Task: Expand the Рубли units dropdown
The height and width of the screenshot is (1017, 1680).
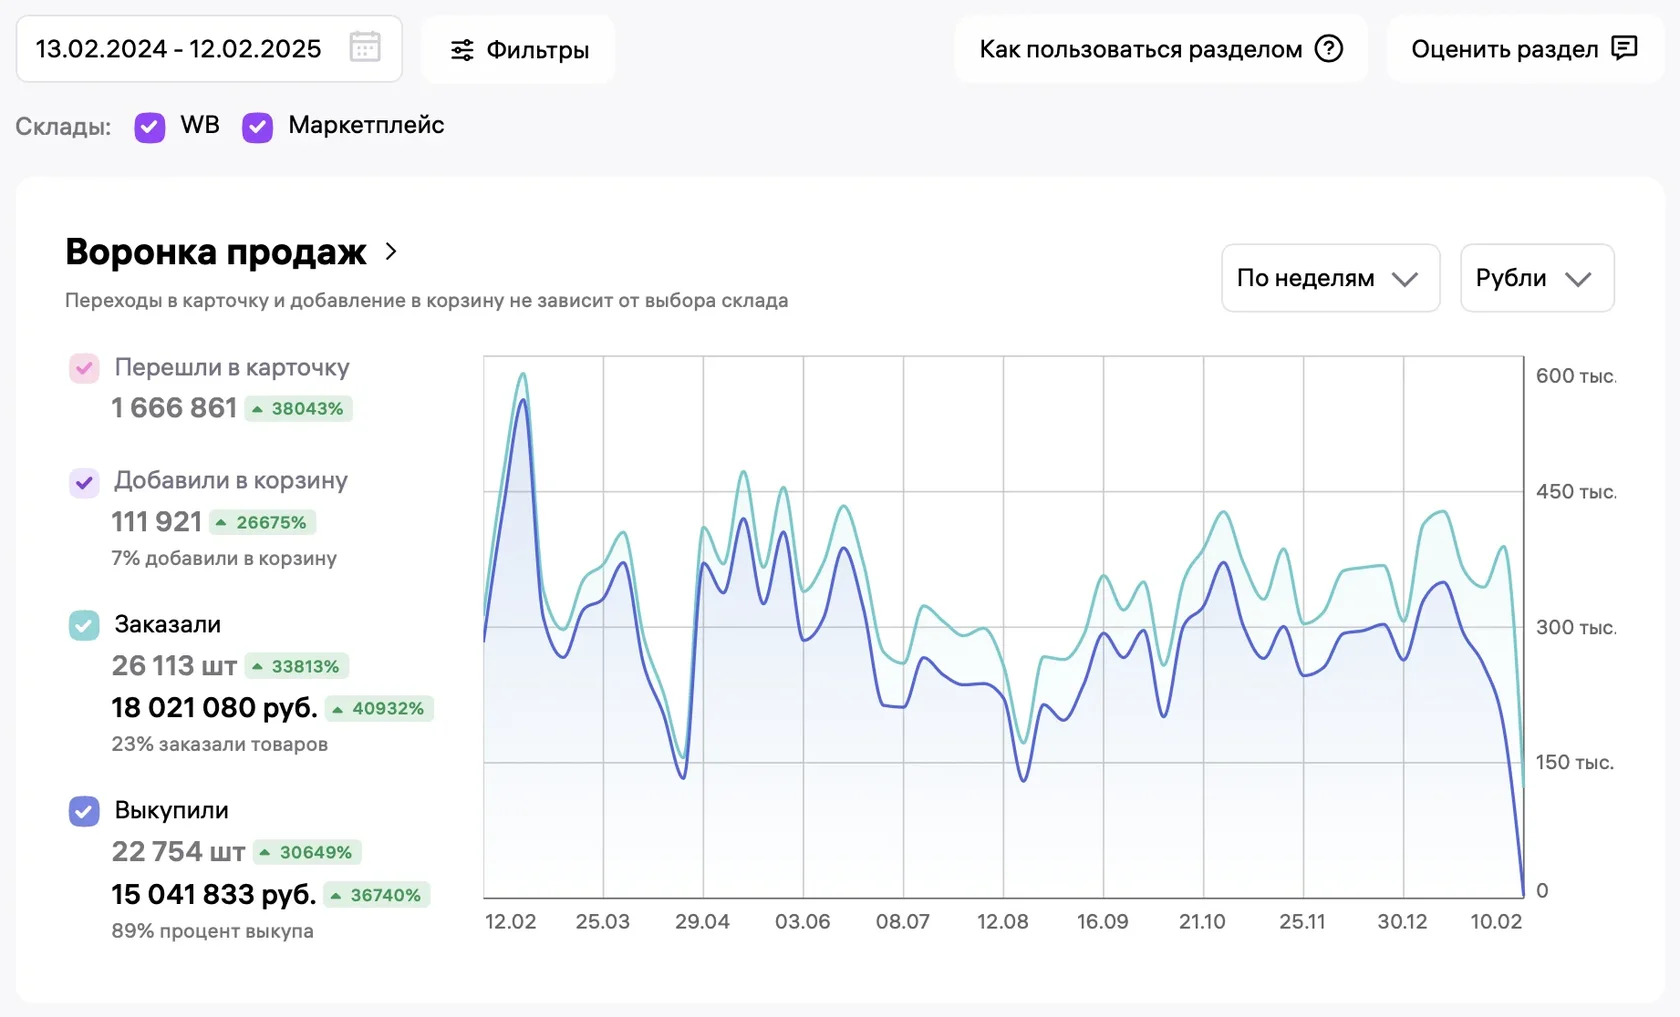Action: point(1537,278)
